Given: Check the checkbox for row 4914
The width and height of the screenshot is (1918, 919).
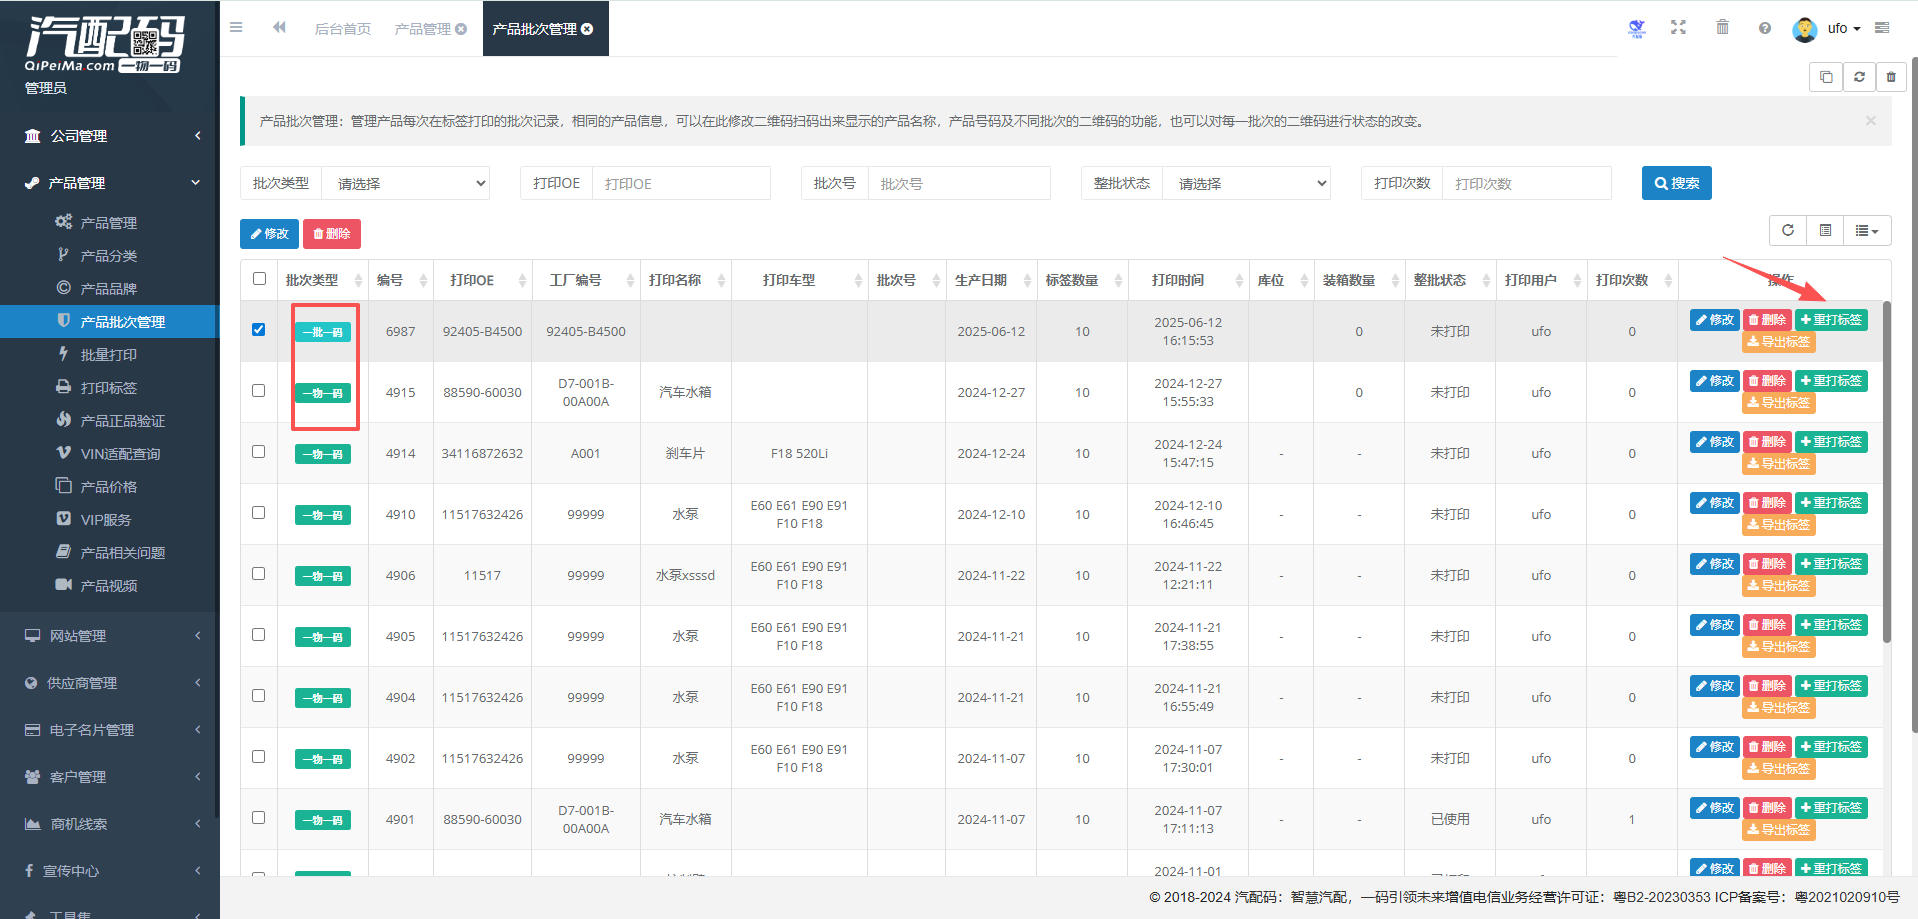Looking at the screenshot, I should pyautogui.click(x=259, y=452).
